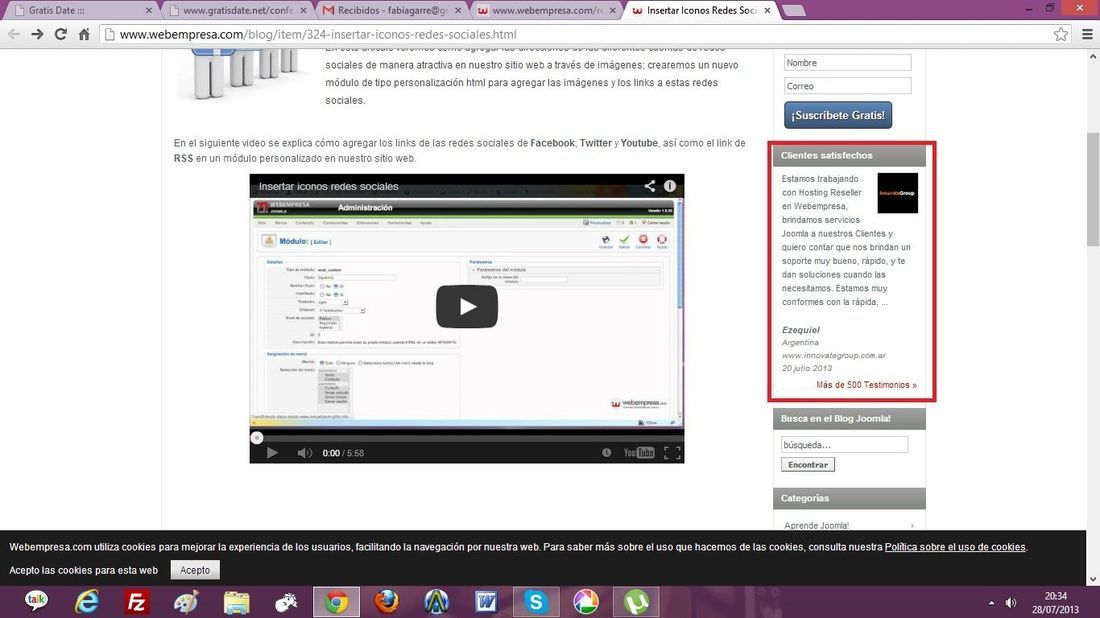
Task: Click the InnovateGroup client logo thumbnail
Action: (897, 193)
